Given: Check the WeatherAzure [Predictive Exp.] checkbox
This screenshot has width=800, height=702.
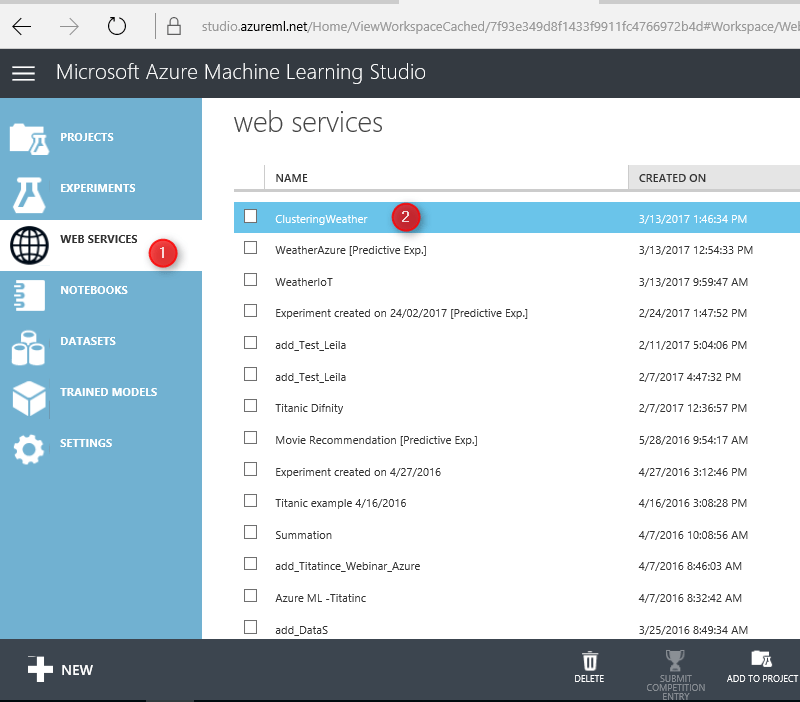Looking at the screenshot, I should [x=251, y=248].
